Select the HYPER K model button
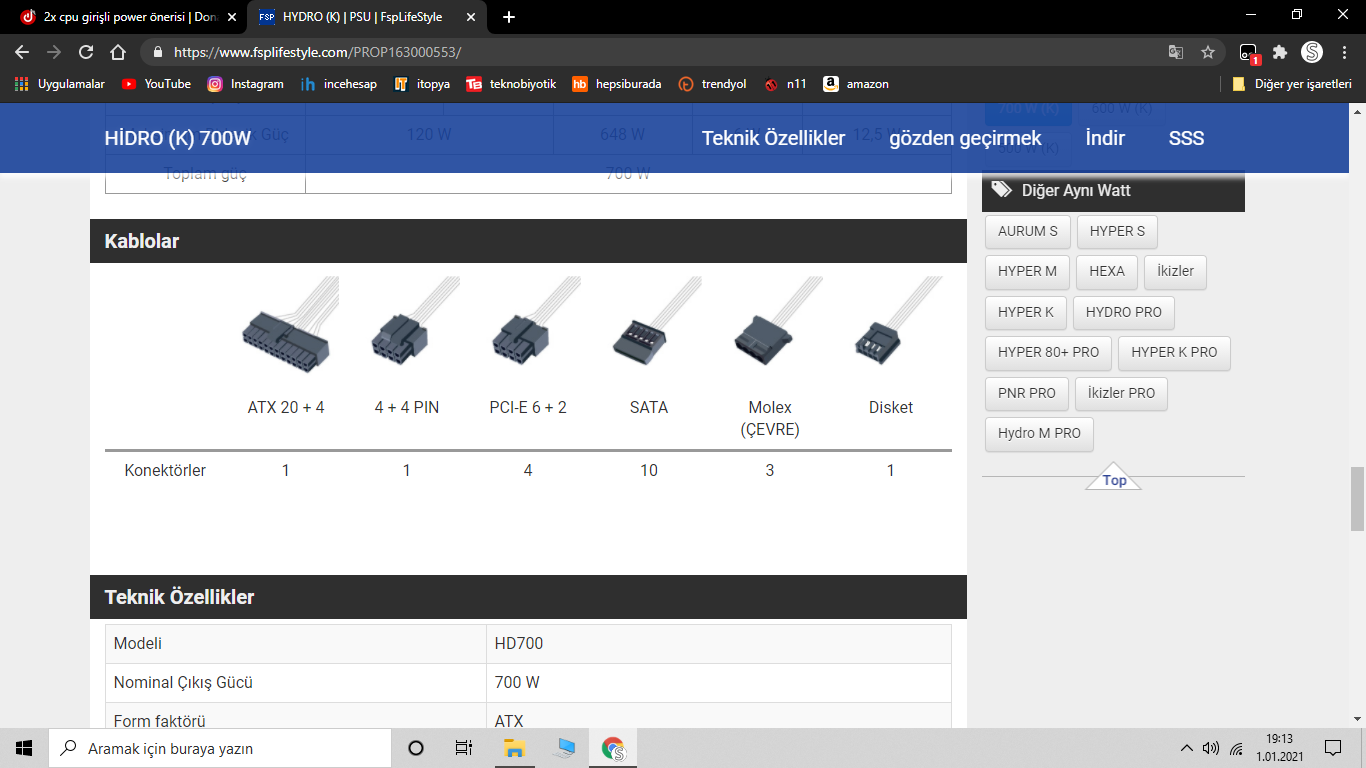Image resolution: width=1366 pixels, height=768 pixels. [1026, 312]
